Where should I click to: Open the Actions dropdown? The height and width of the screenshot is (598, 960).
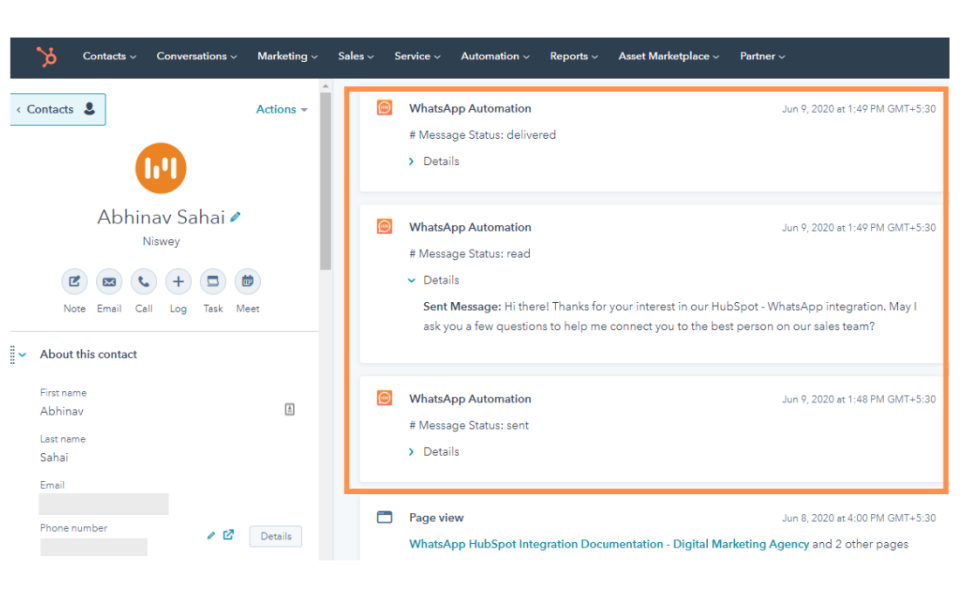[x=281, y=109]
